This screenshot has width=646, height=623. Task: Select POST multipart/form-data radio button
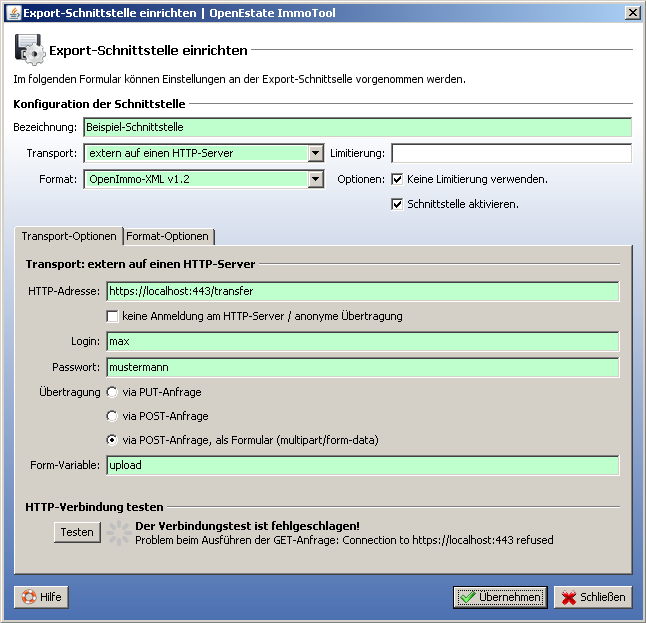(x=112, y=440)
